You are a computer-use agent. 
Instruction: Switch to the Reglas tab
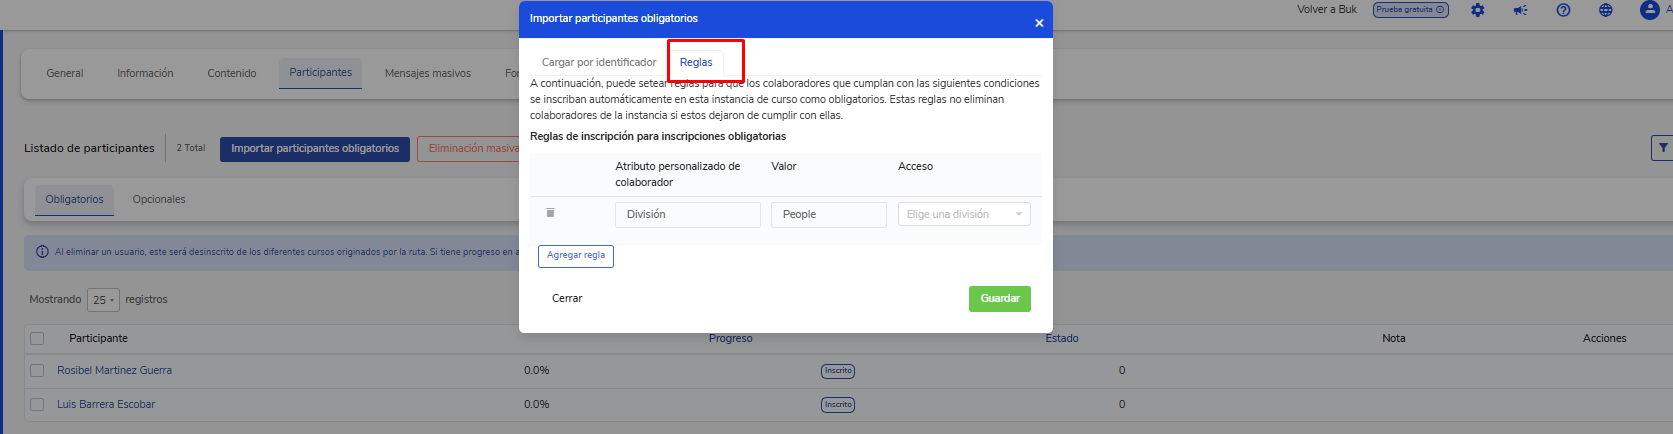[x=696, y=62]
